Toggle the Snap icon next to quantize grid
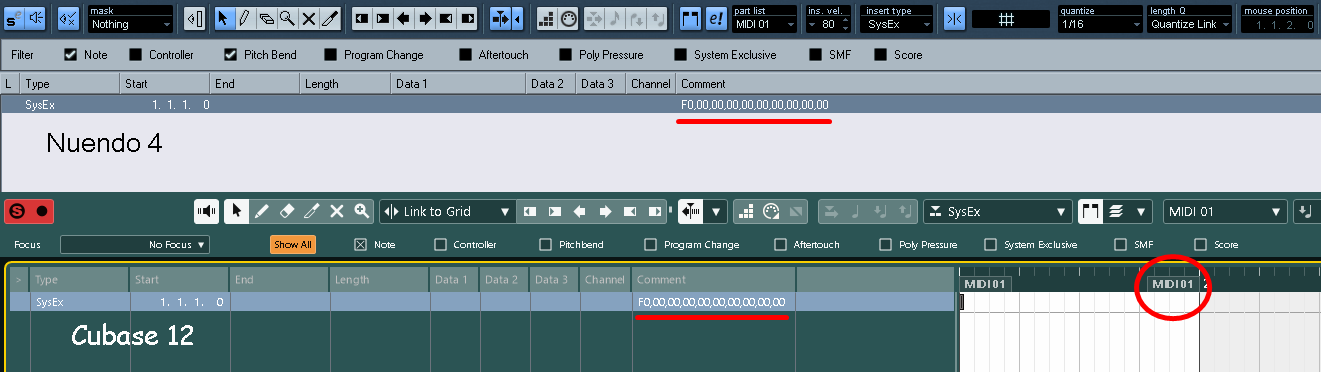 click(x=955, y=18)
